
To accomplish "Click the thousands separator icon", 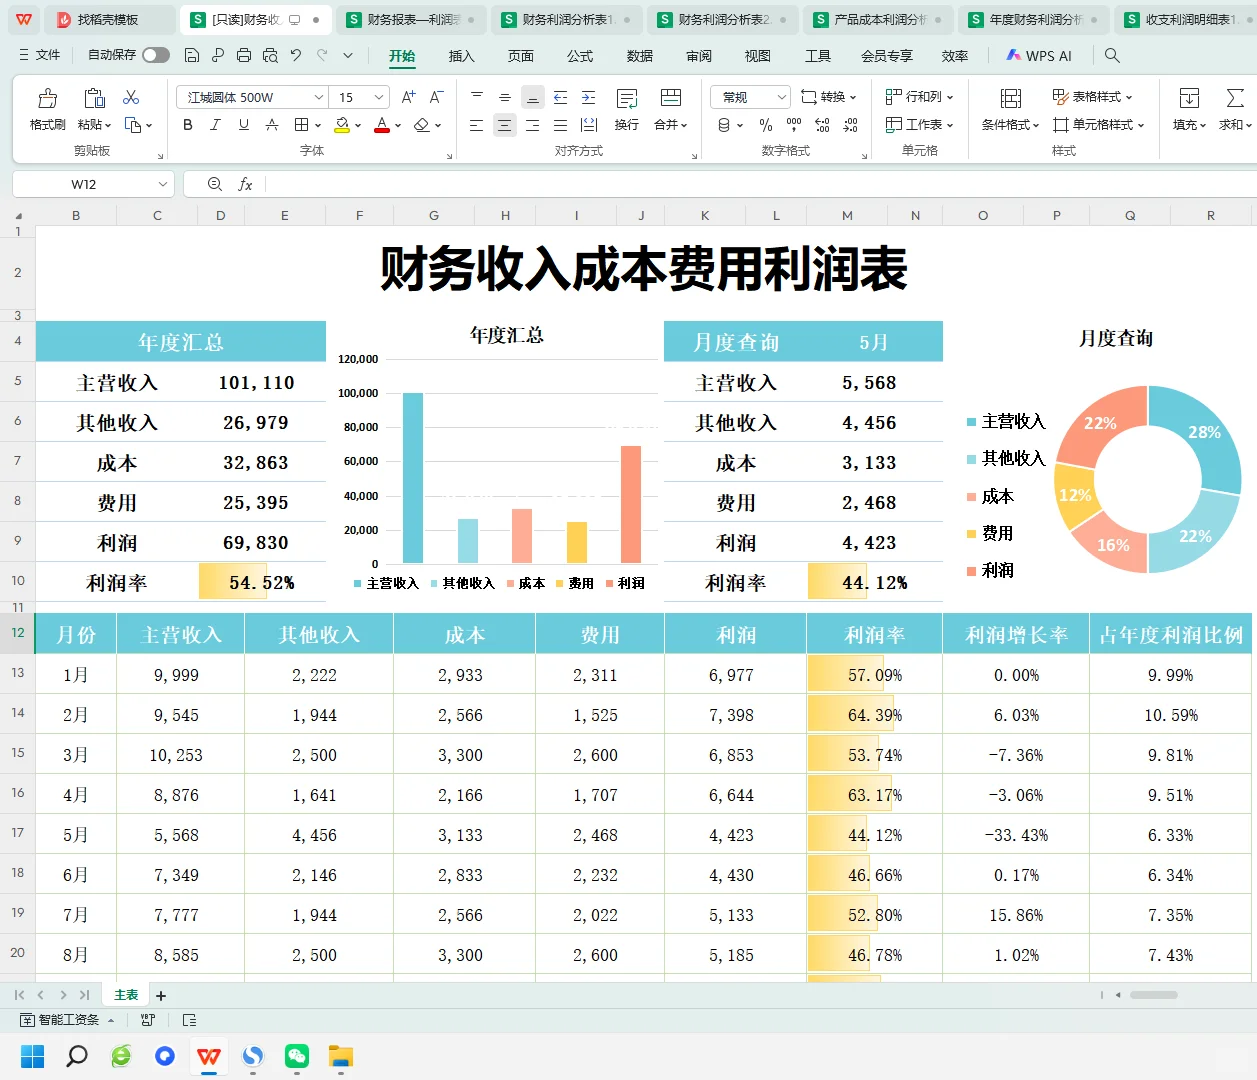I will 794,125.
